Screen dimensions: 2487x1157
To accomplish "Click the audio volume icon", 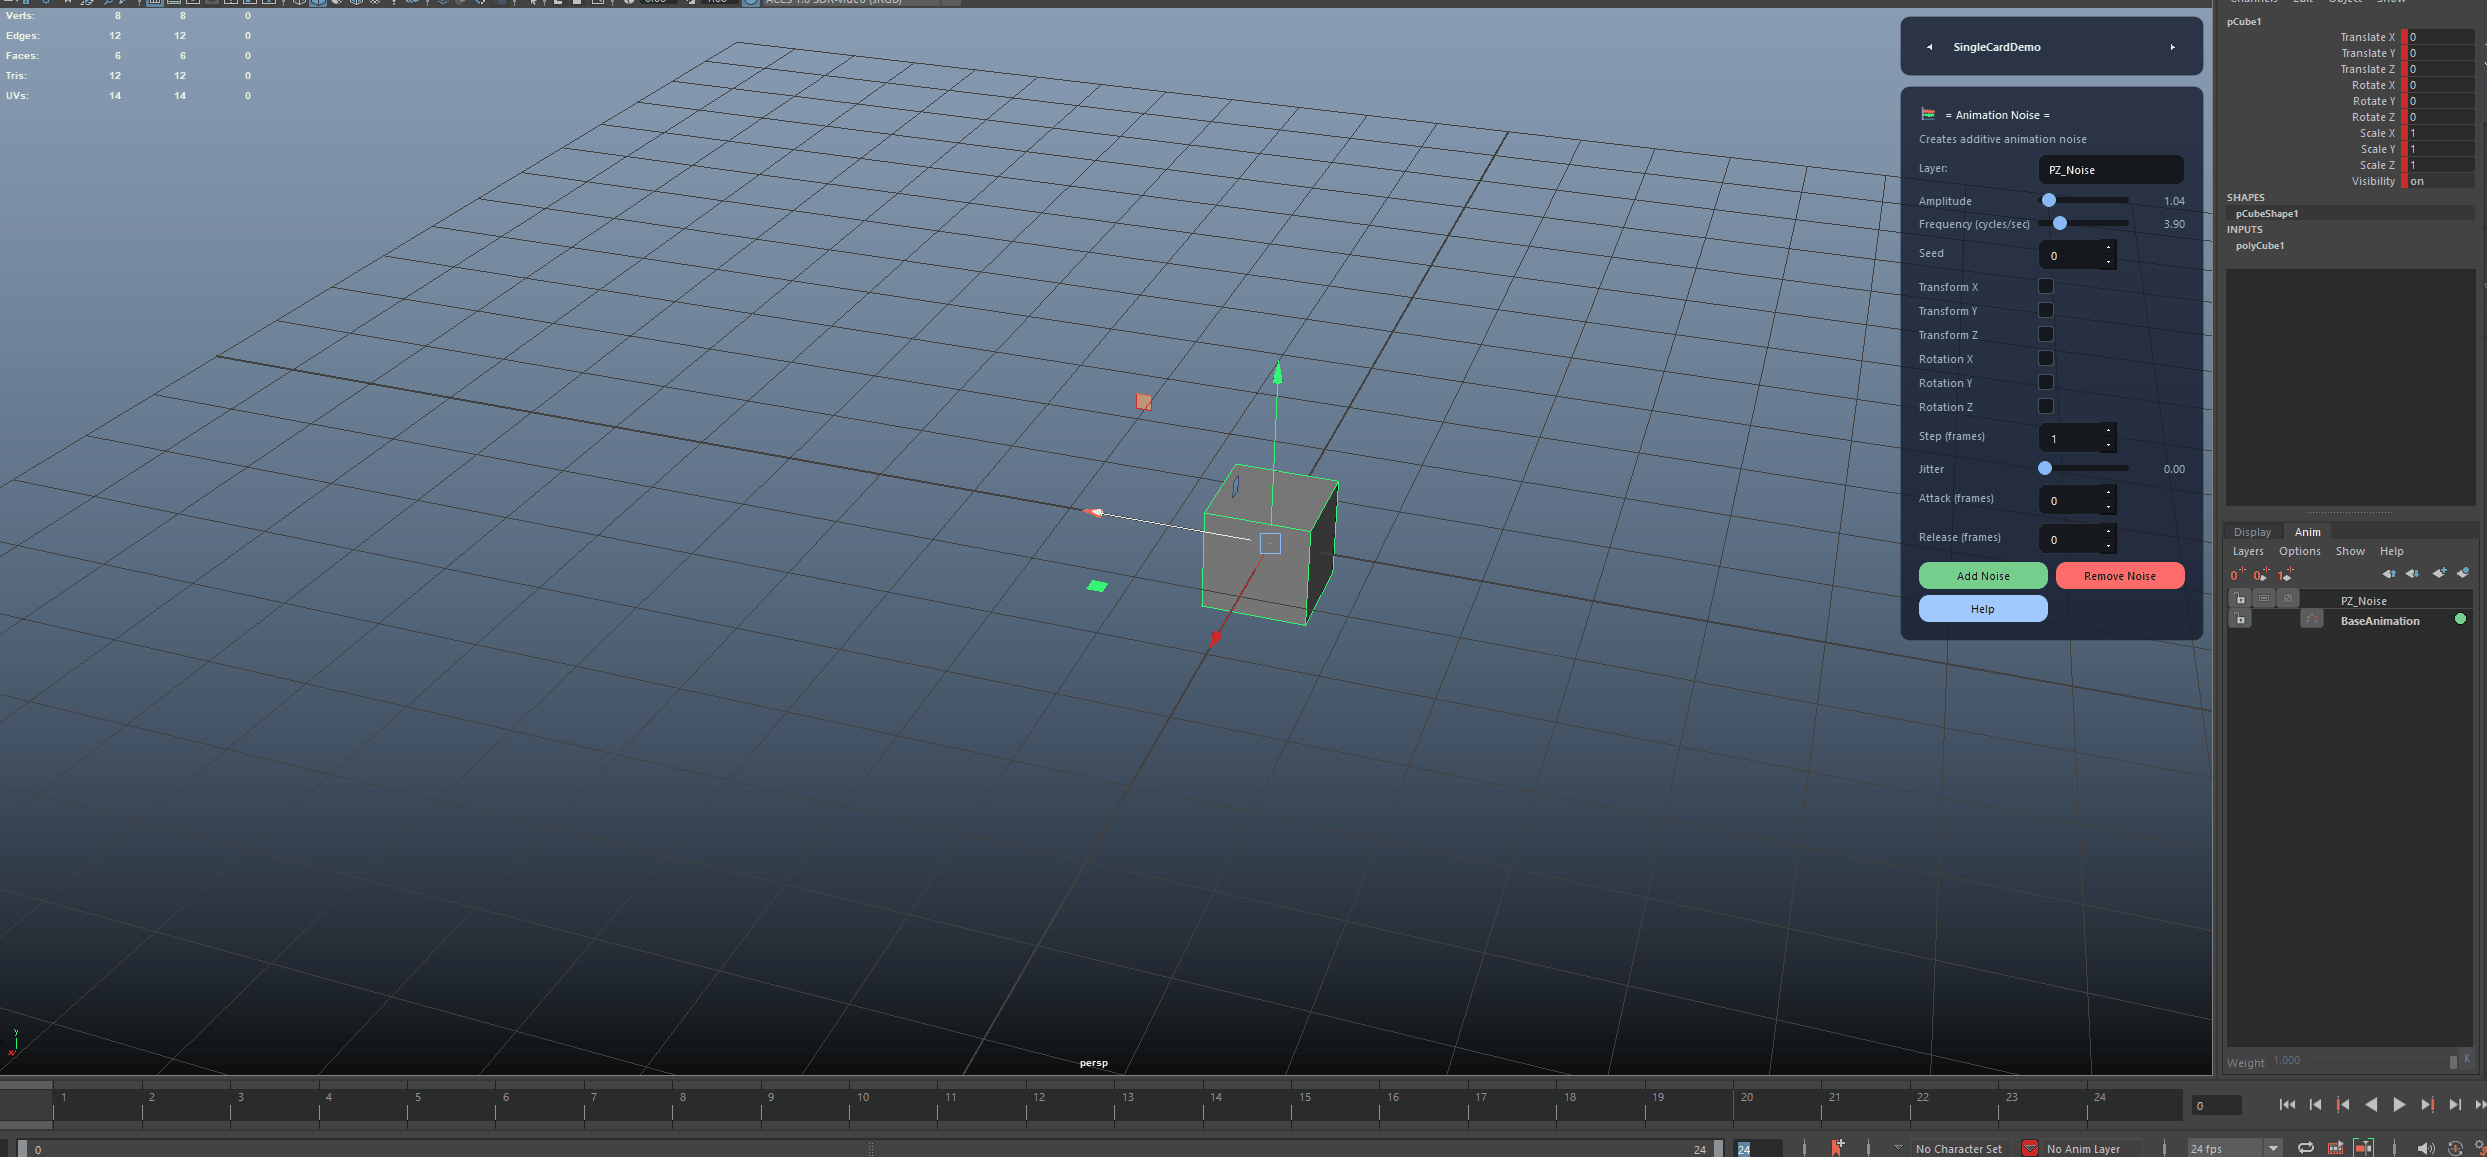I will 2425,1148.
